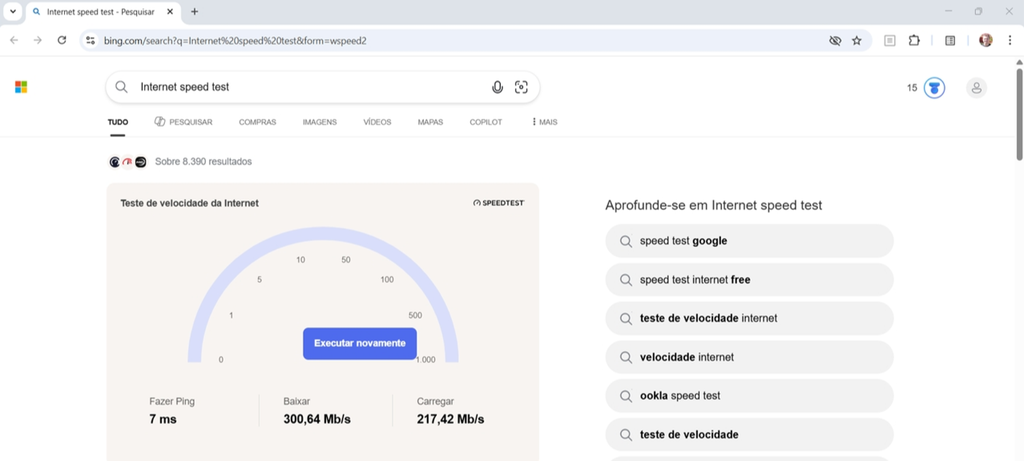Screen dimensions: 1024x461
Task: Open speed test internet free suggestion
Action: pos(749,279)
